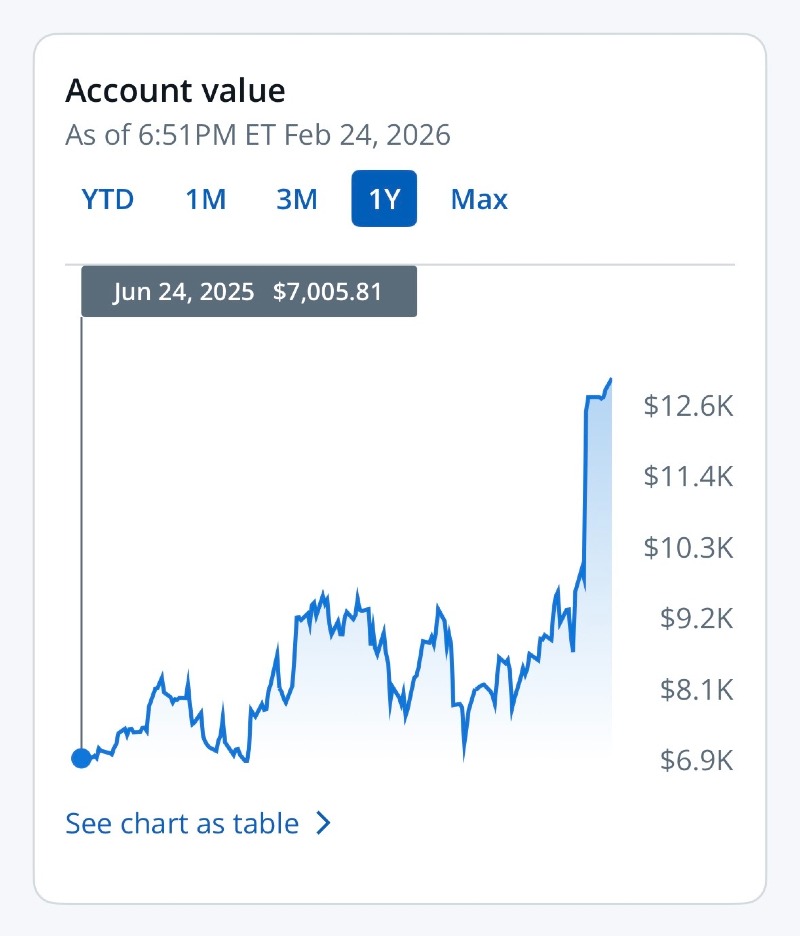Click the As of 6:51PM ET timestamp
The image size is (800, 936).
(x=258, y=134)
